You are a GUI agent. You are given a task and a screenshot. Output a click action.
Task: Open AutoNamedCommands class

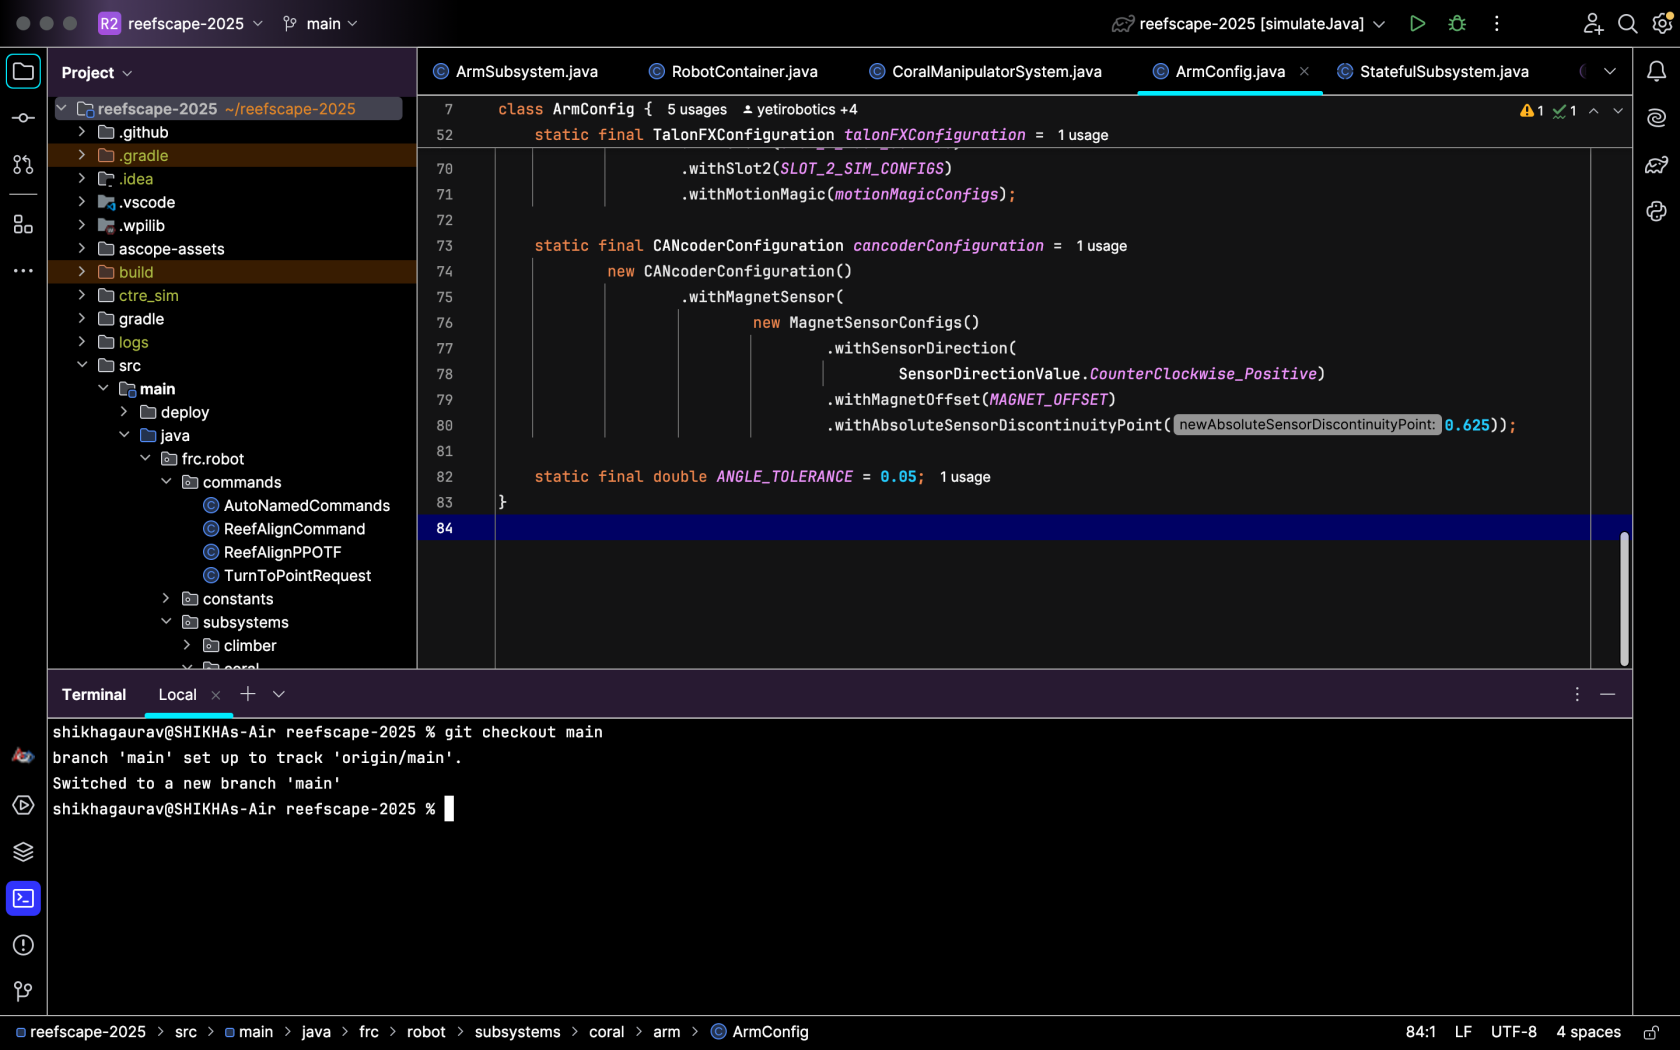click(296, 506)
